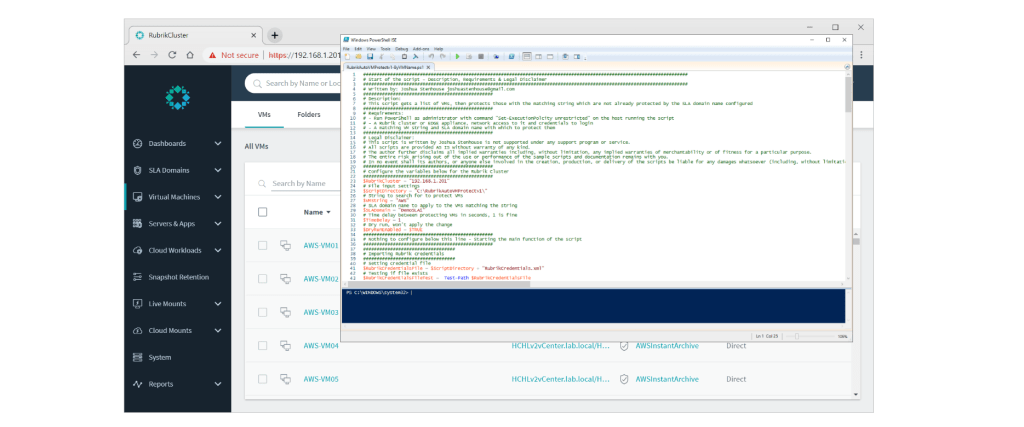Click the Search by Name field

pyautogui.click(x=306, y=184)
